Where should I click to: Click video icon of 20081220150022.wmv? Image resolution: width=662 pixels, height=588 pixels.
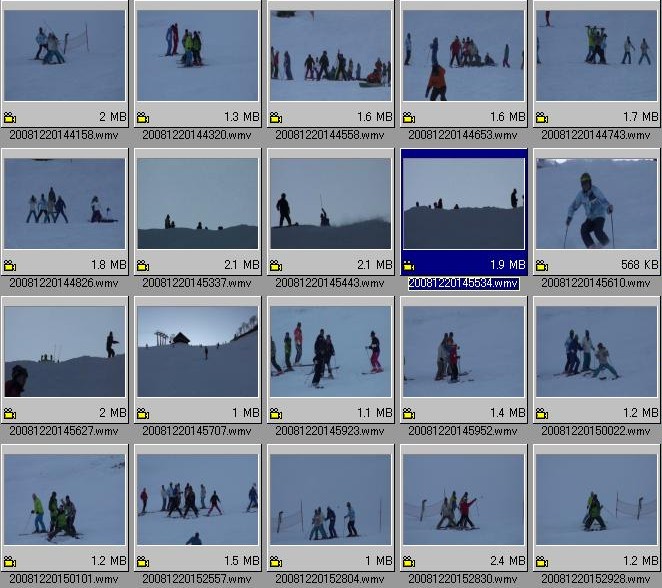click(542, 414)
